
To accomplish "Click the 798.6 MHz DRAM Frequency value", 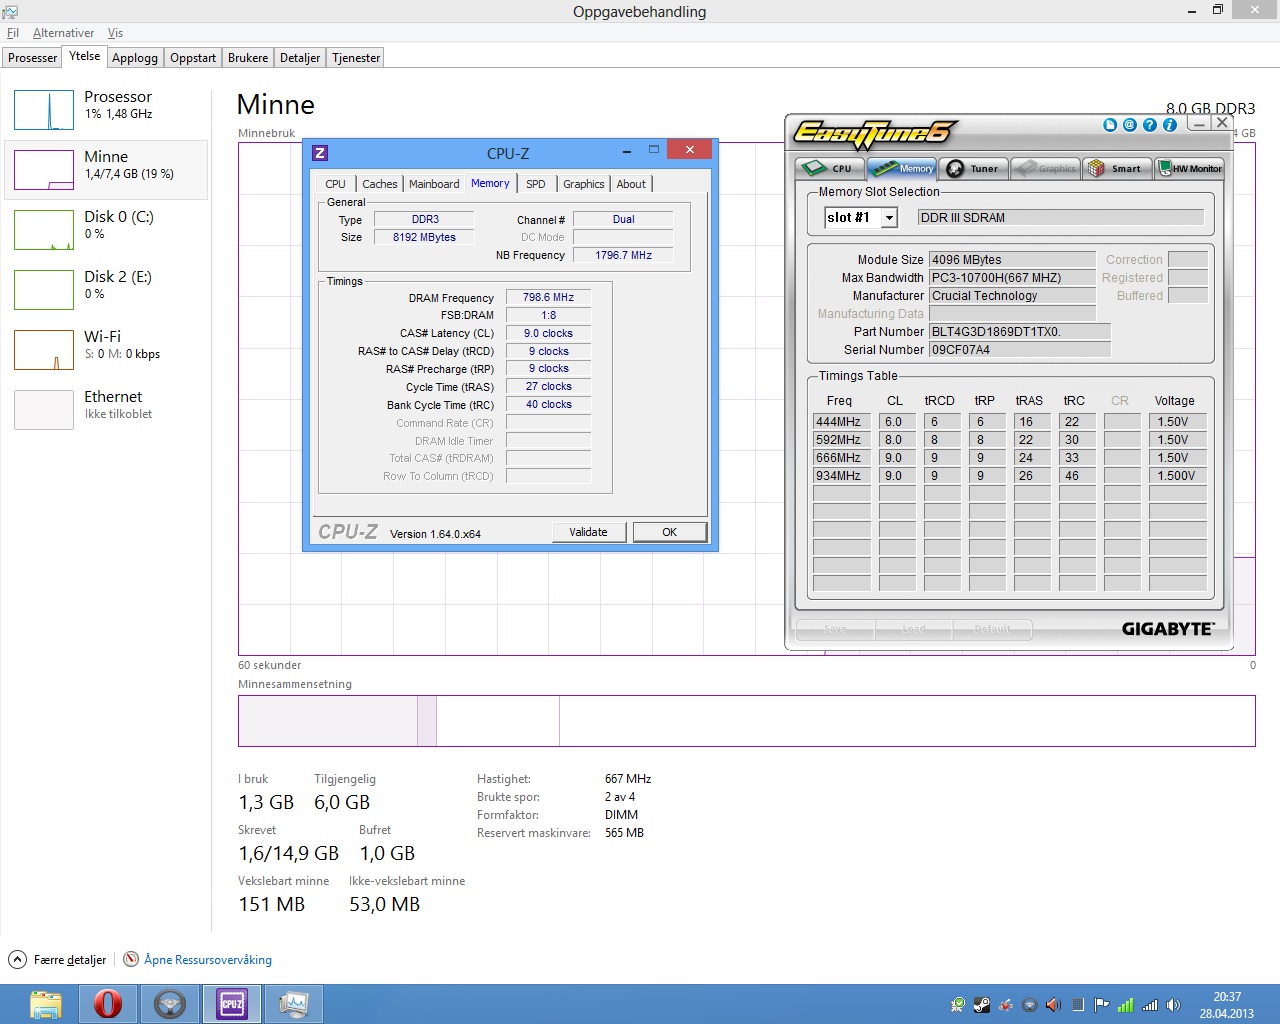I will (548, 297).
